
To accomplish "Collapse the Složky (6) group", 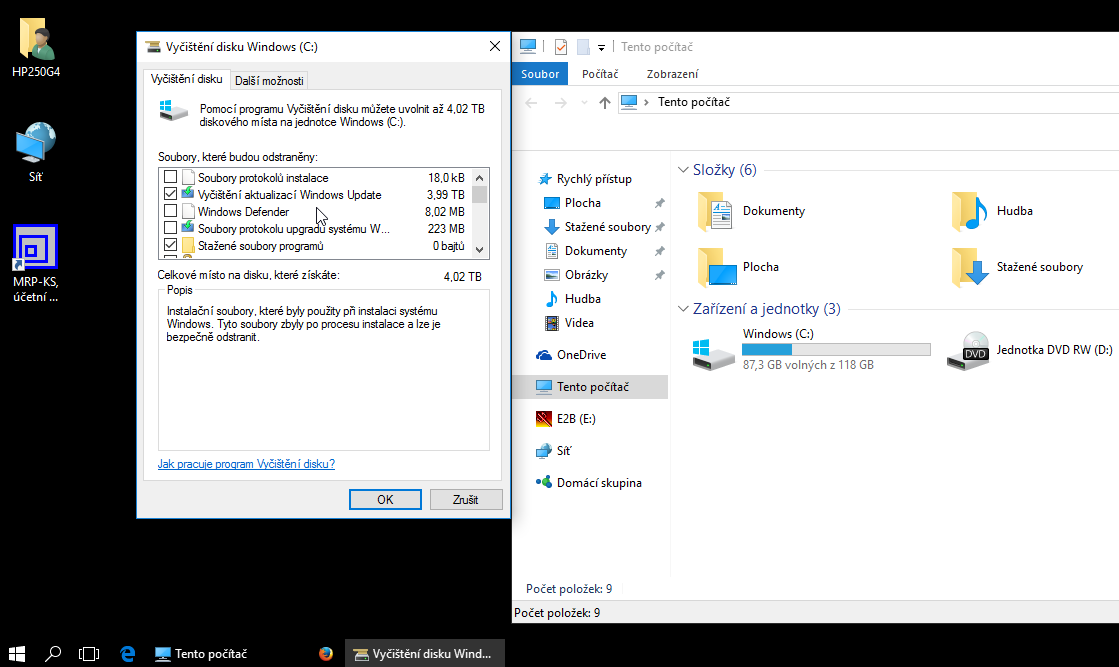I will point(683,170).
